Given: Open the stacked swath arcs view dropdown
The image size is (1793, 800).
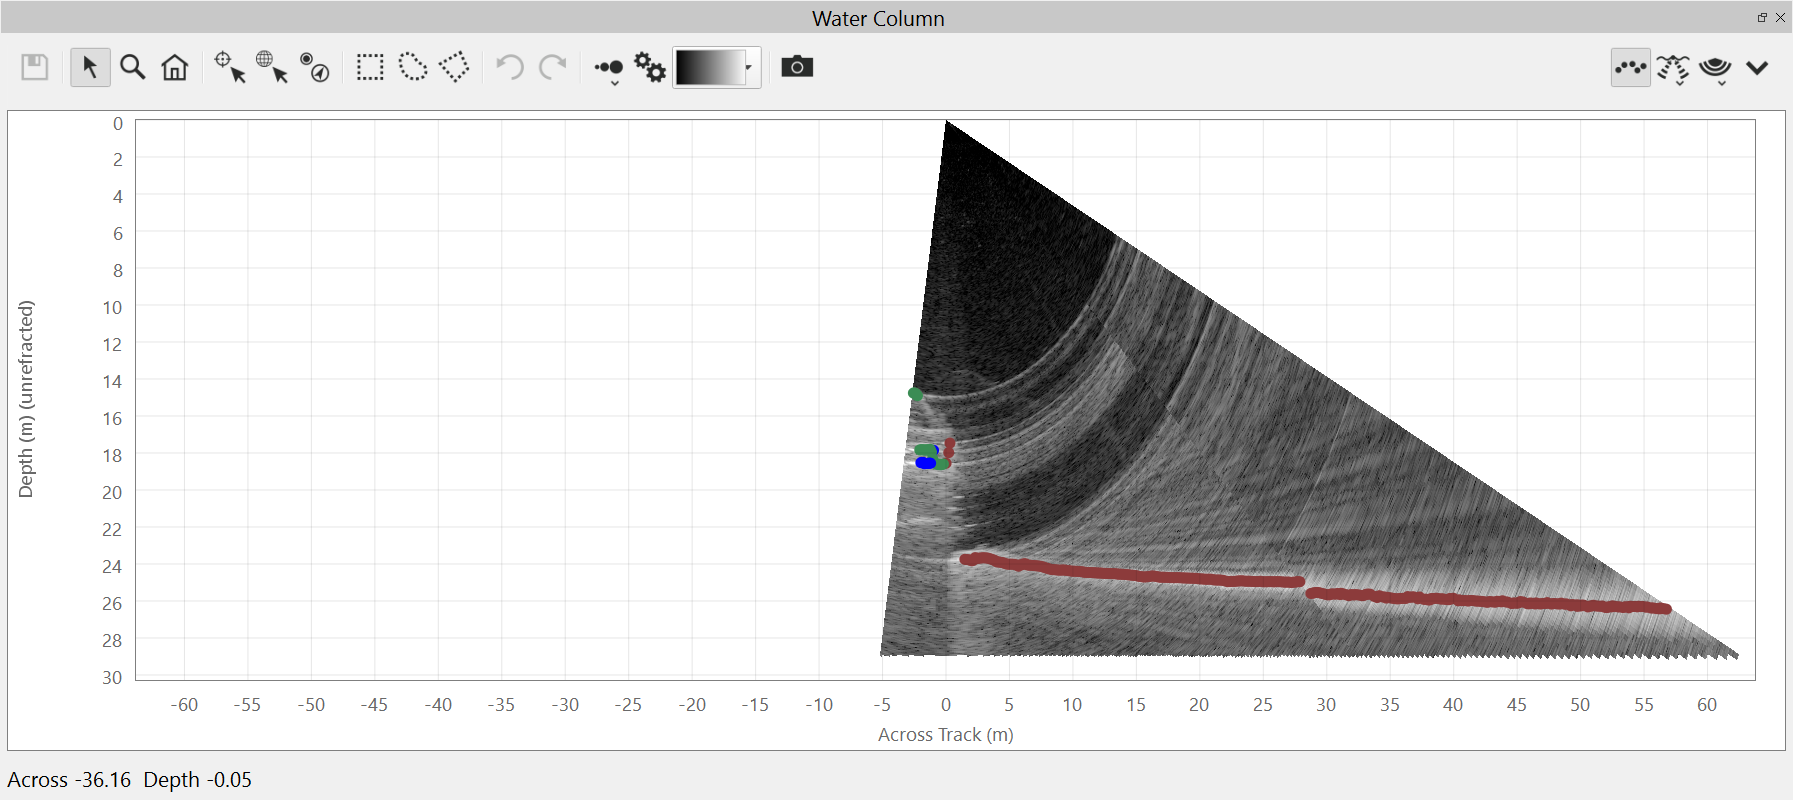Looking at the screenshot, I should tap(1716, 69).
